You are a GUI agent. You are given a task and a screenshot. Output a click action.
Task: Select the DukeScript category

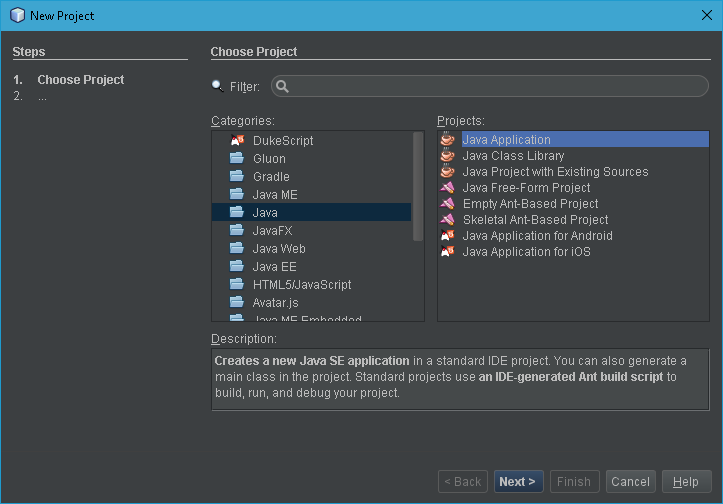283,141
